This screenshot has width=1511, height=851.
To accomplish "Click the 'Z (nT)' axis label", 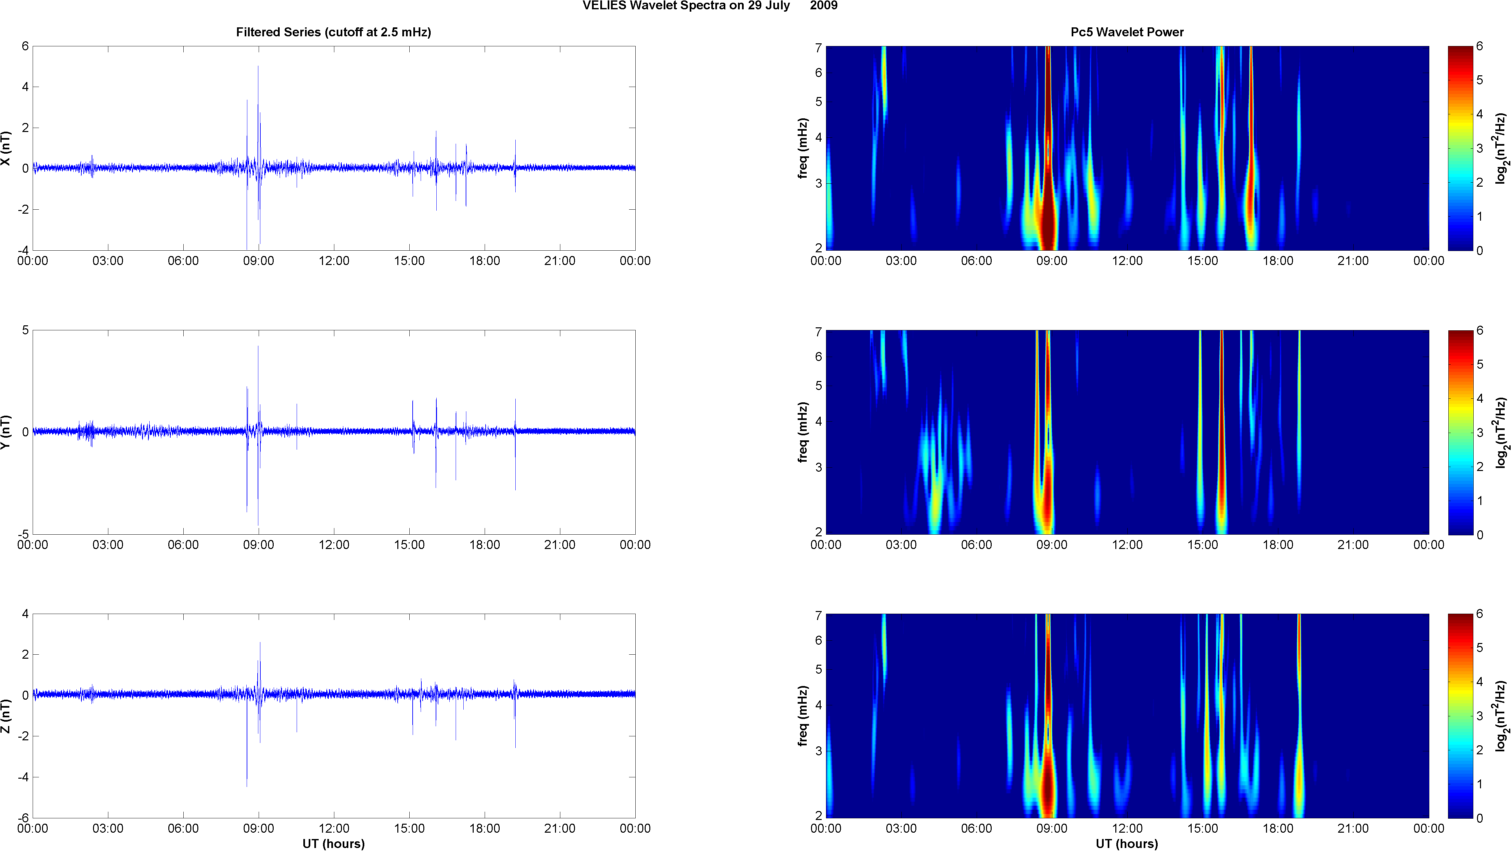I will 7,716.
